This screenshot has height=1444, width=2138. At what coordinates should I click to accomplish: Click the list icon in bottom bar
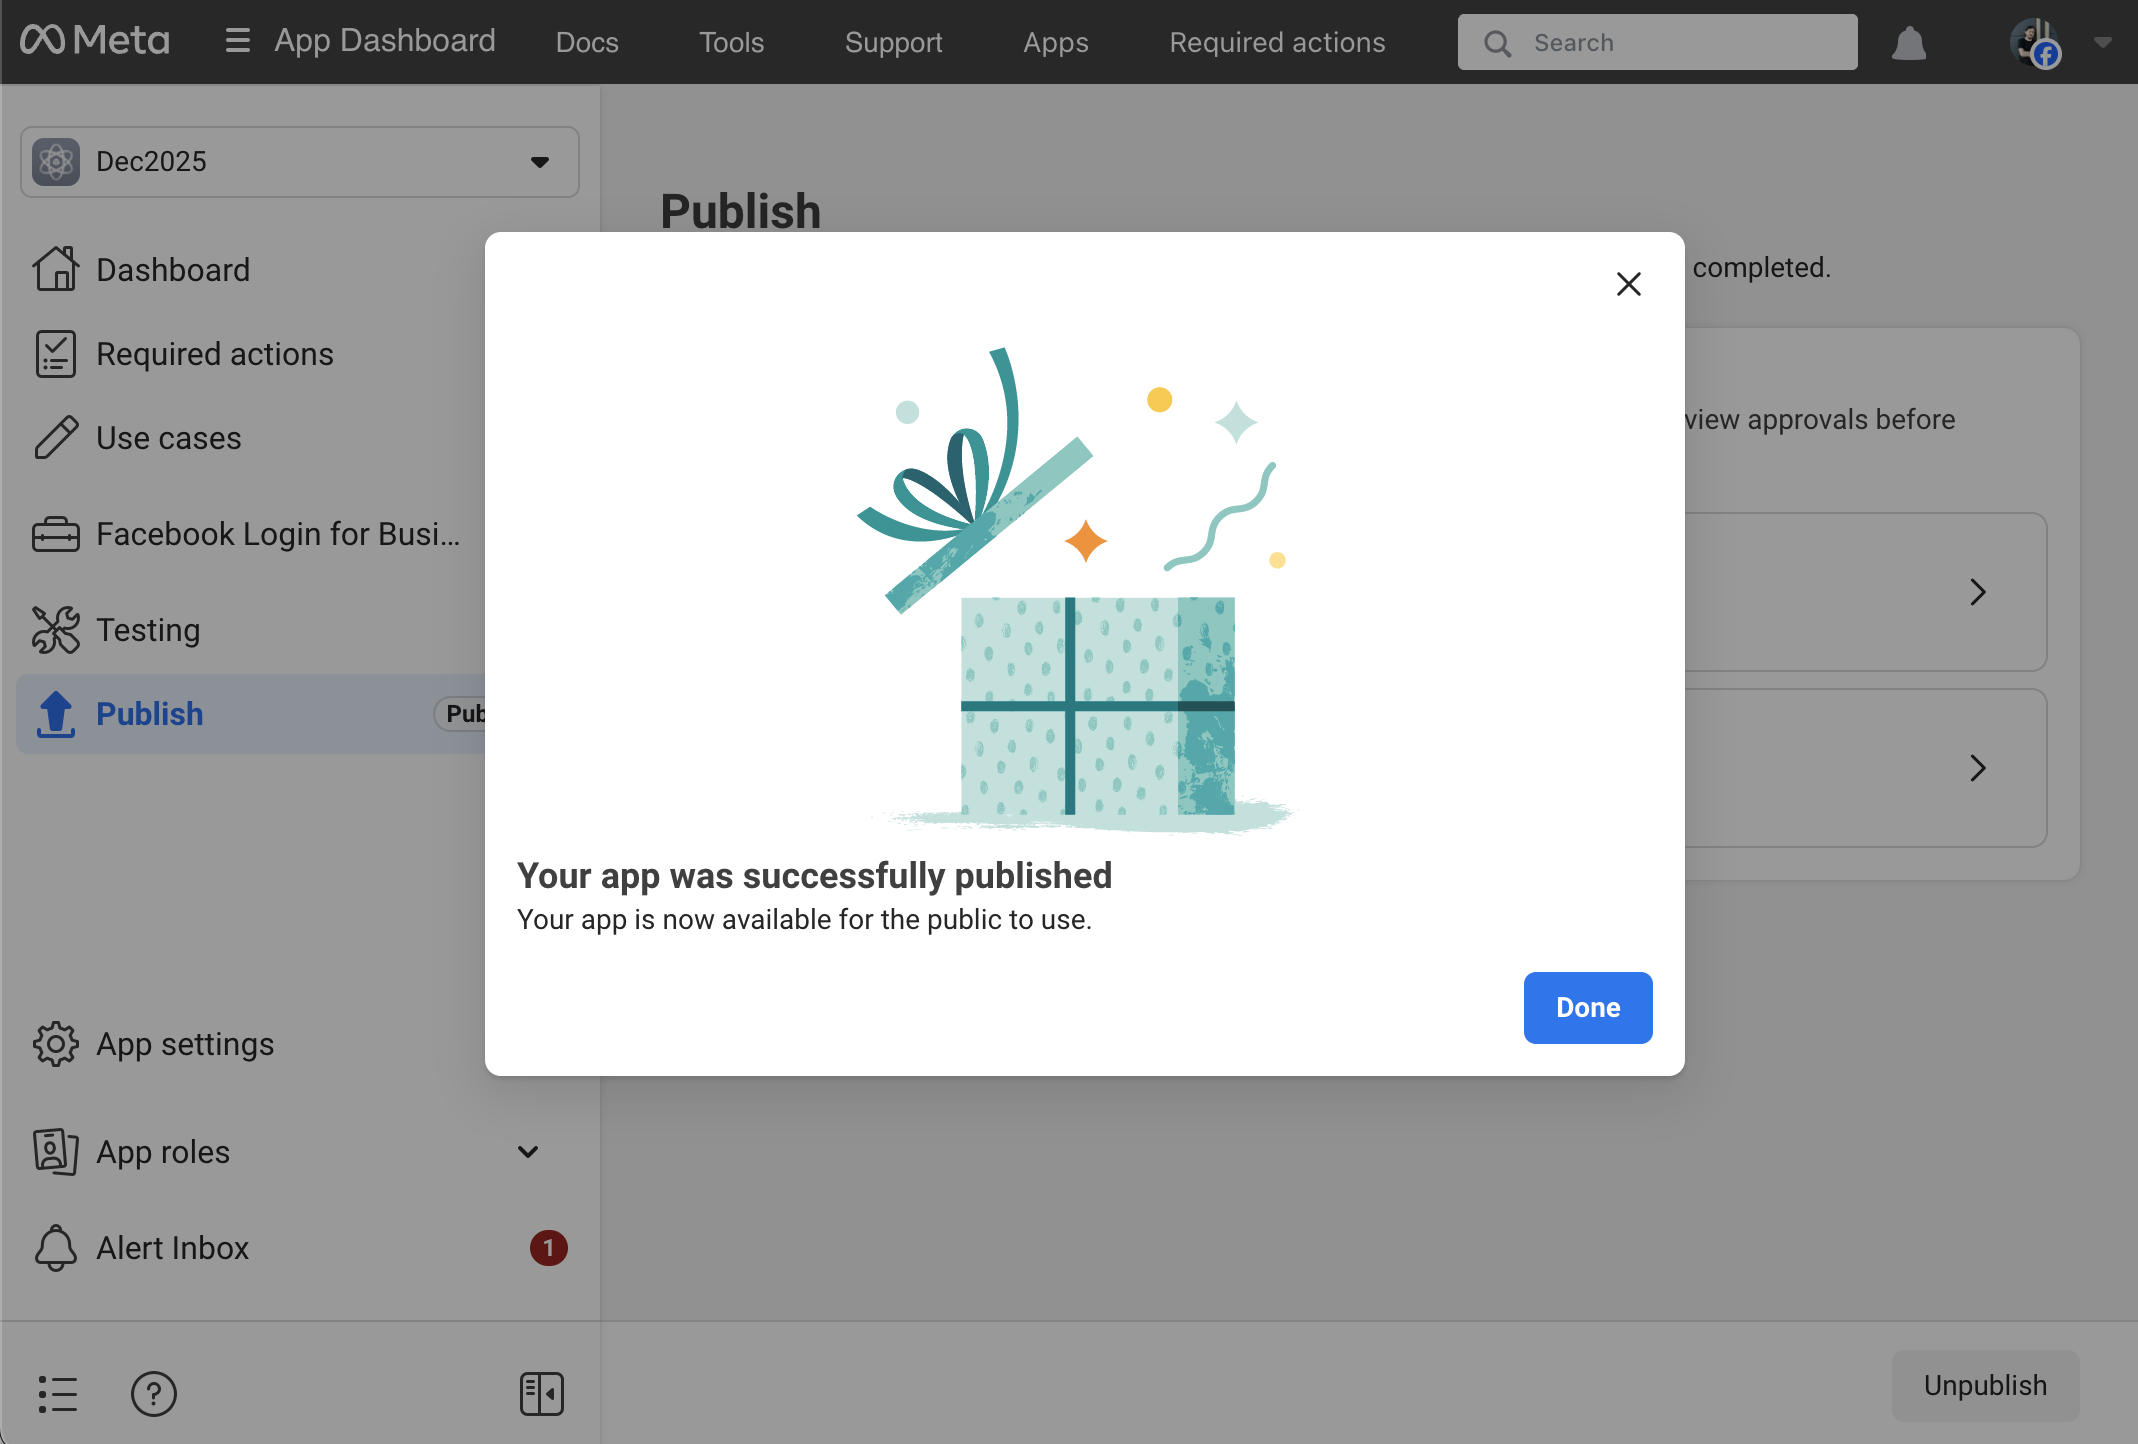[58, 1394]
